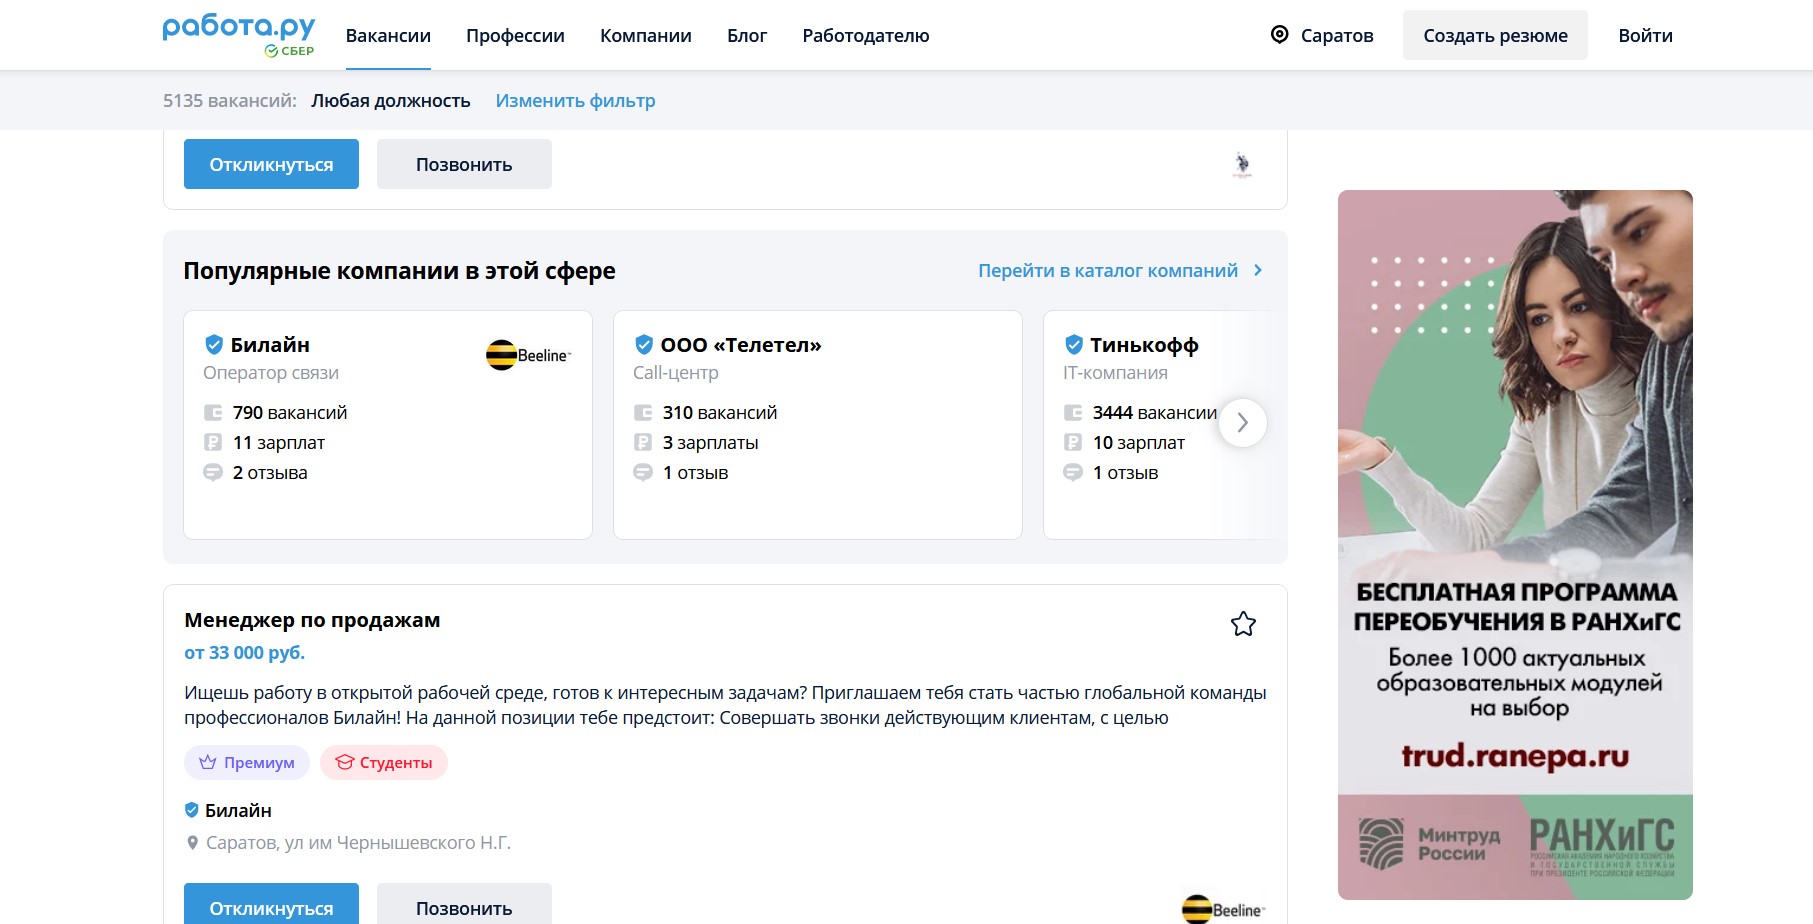Click the vacancies wallet icon in Телетел card
Screen dimensions: 1813x924
(643, 413)
